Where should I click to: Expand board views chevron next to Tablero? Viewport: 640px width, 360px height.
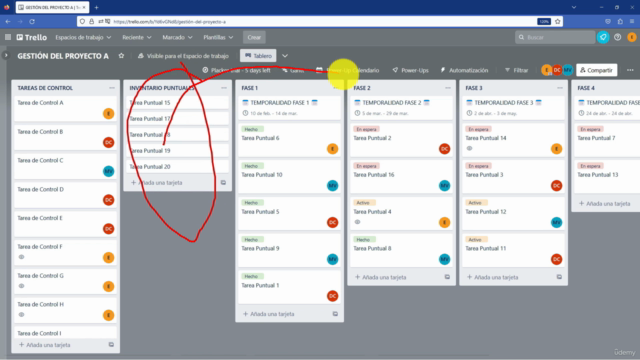(285, 56)
